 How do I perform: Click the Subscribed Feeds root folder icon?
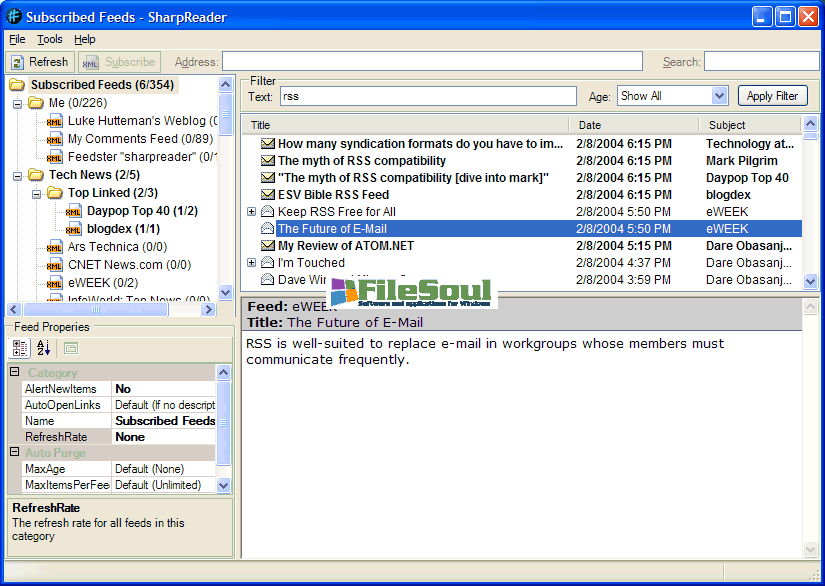click(17, 85)
